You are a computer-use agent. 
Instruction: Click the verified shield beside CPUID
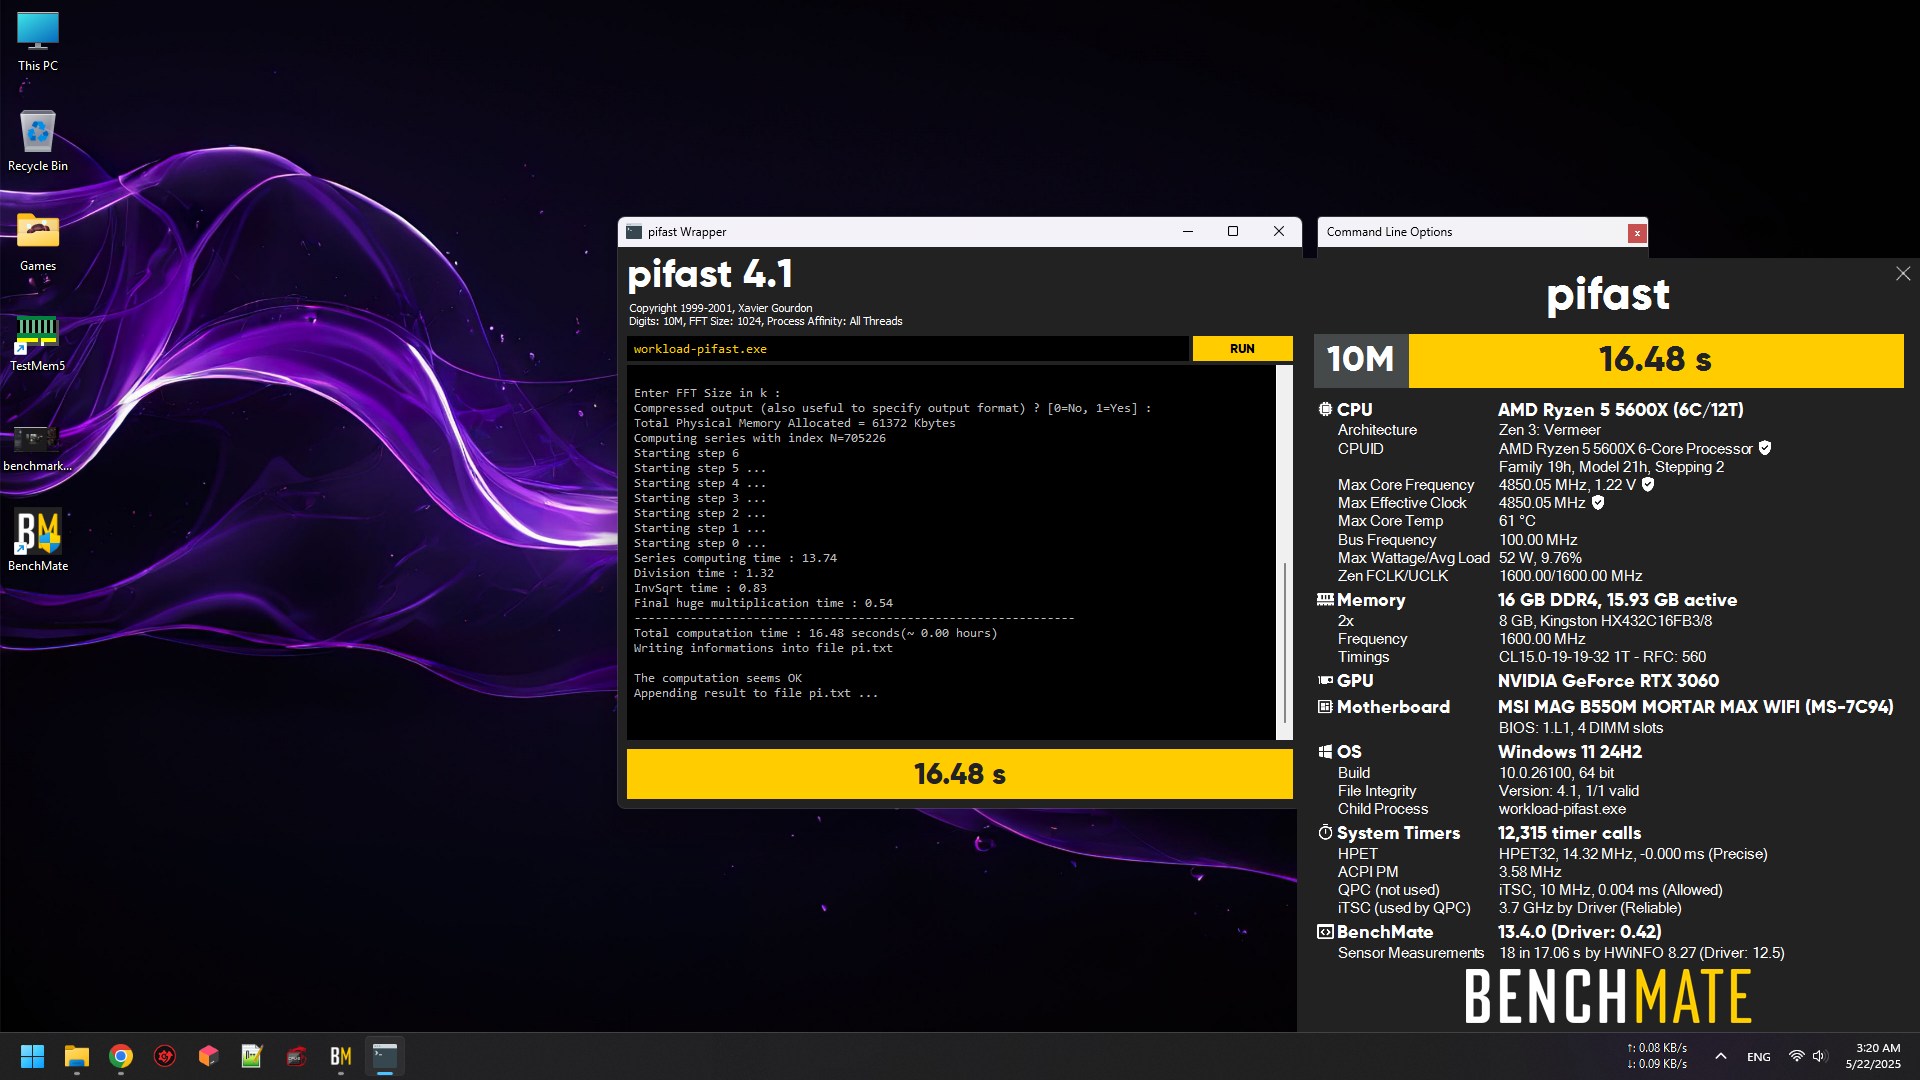[x=1765, y=448]
